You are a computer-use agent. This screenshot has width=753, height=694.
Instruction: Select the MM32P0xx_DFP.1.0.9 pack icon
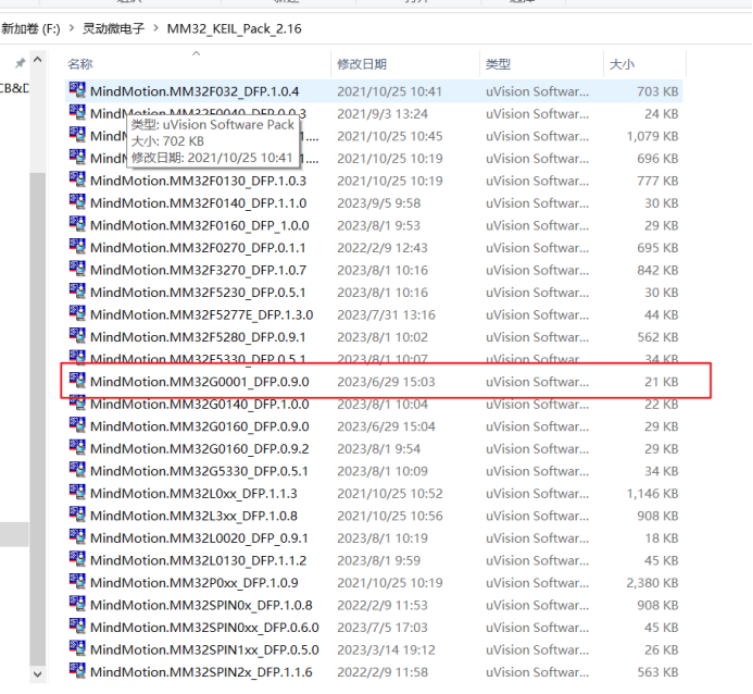(77, 582)
